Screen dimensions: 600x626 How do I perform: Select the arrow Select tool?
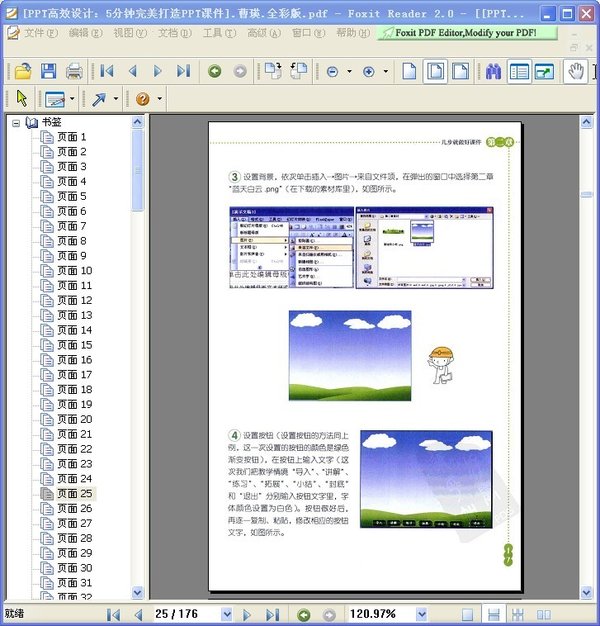pyautogui.click(x=22, y=98)
